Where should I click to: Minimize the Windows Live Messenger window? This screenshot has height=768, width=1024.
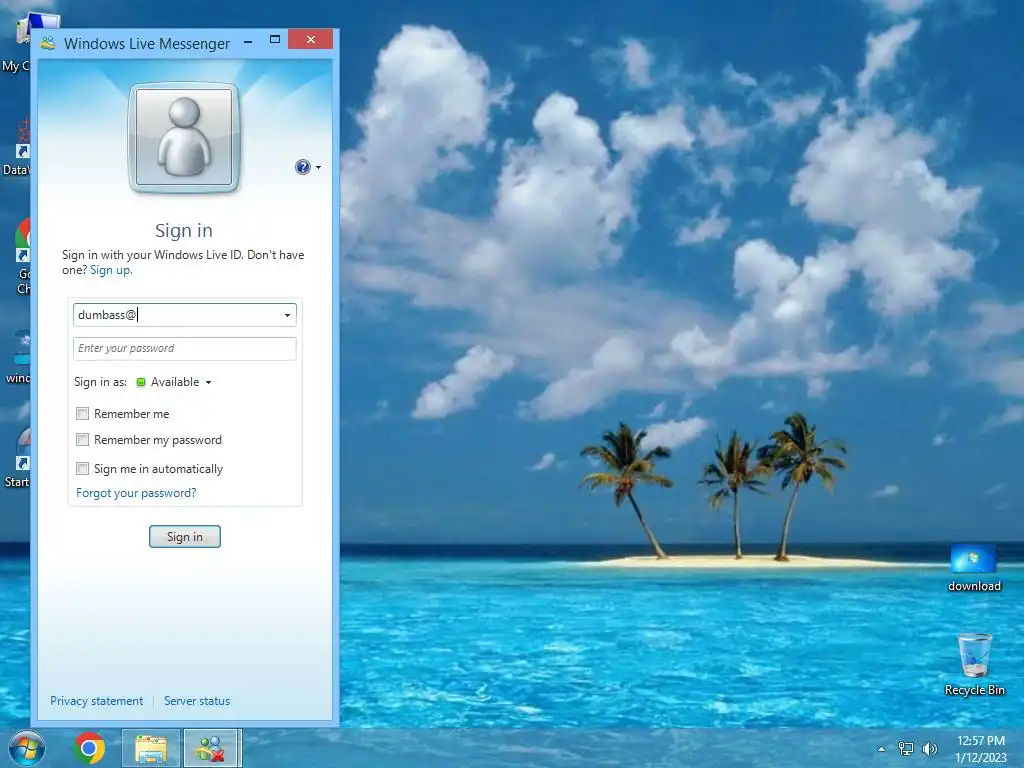point(248,41)
